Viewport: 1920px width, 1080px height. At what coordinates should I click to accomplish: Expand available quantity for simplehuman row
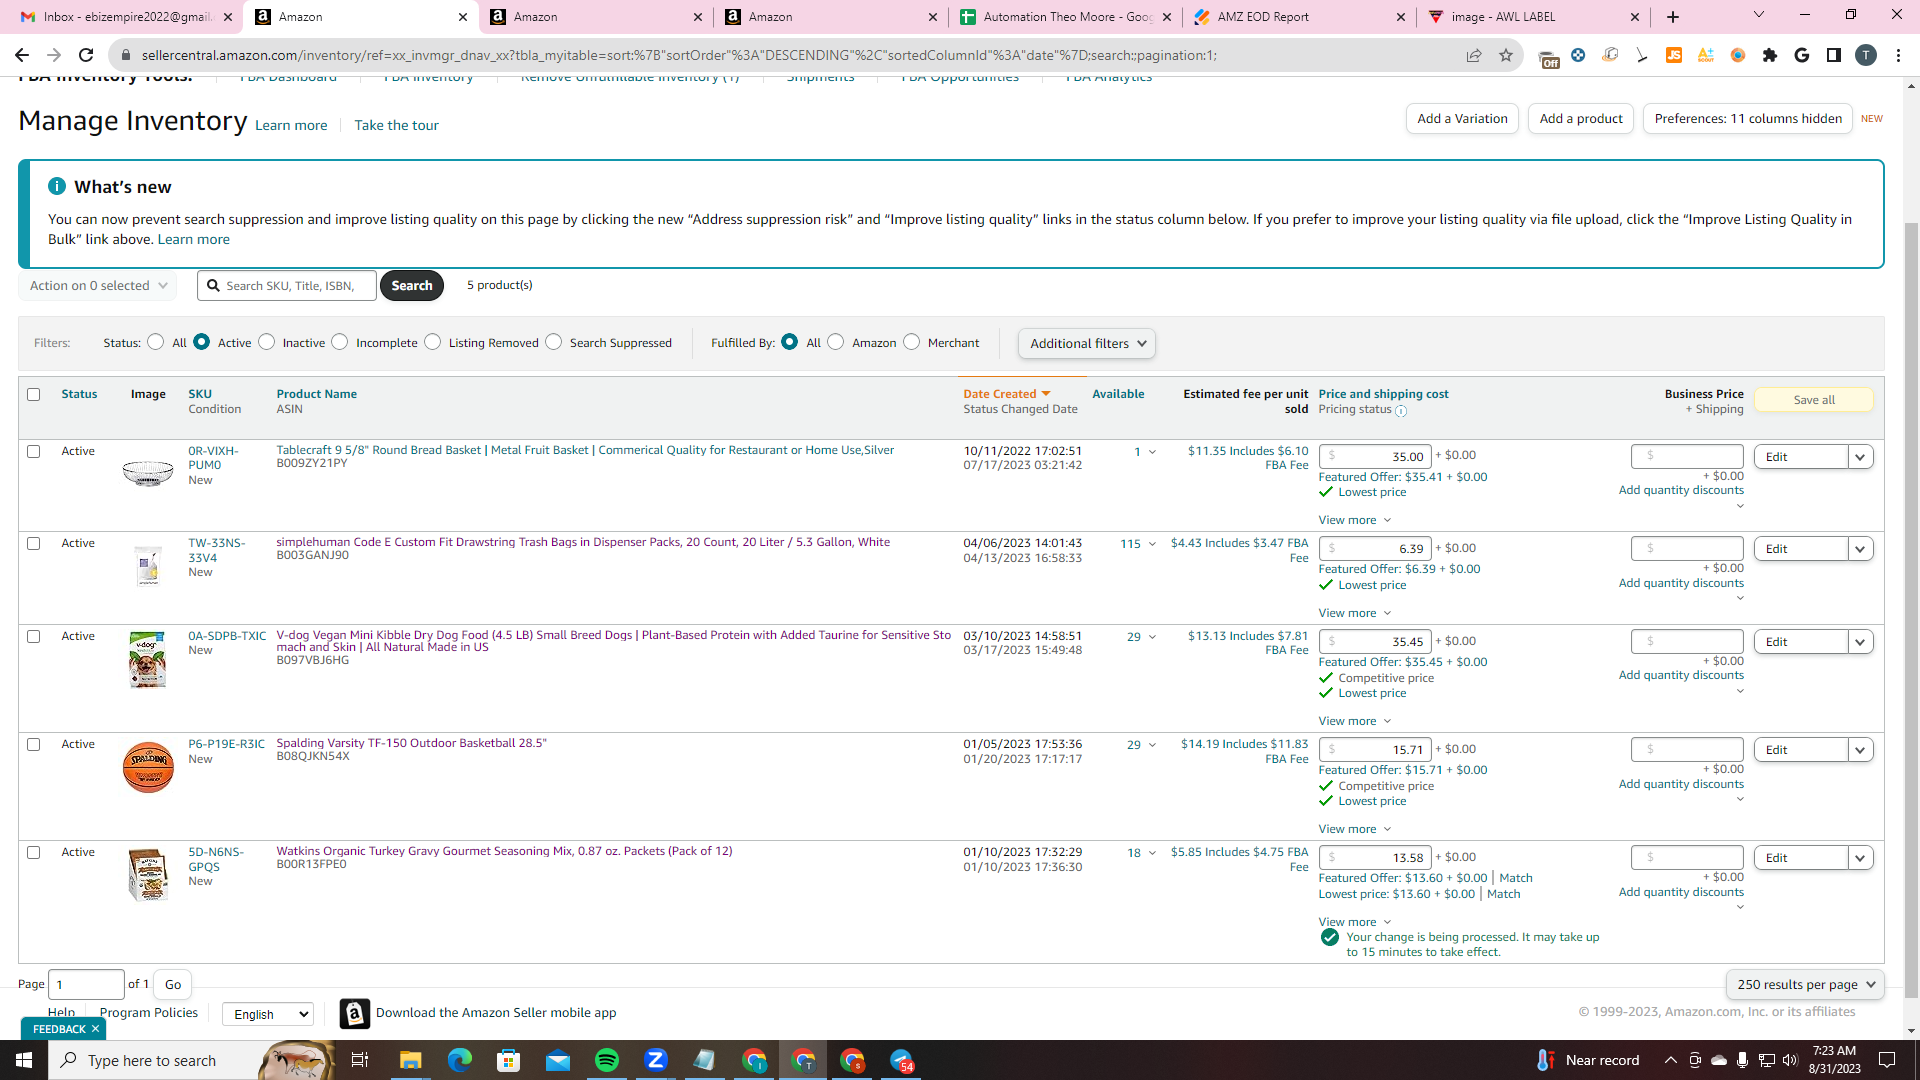(x=1152, y=544)
